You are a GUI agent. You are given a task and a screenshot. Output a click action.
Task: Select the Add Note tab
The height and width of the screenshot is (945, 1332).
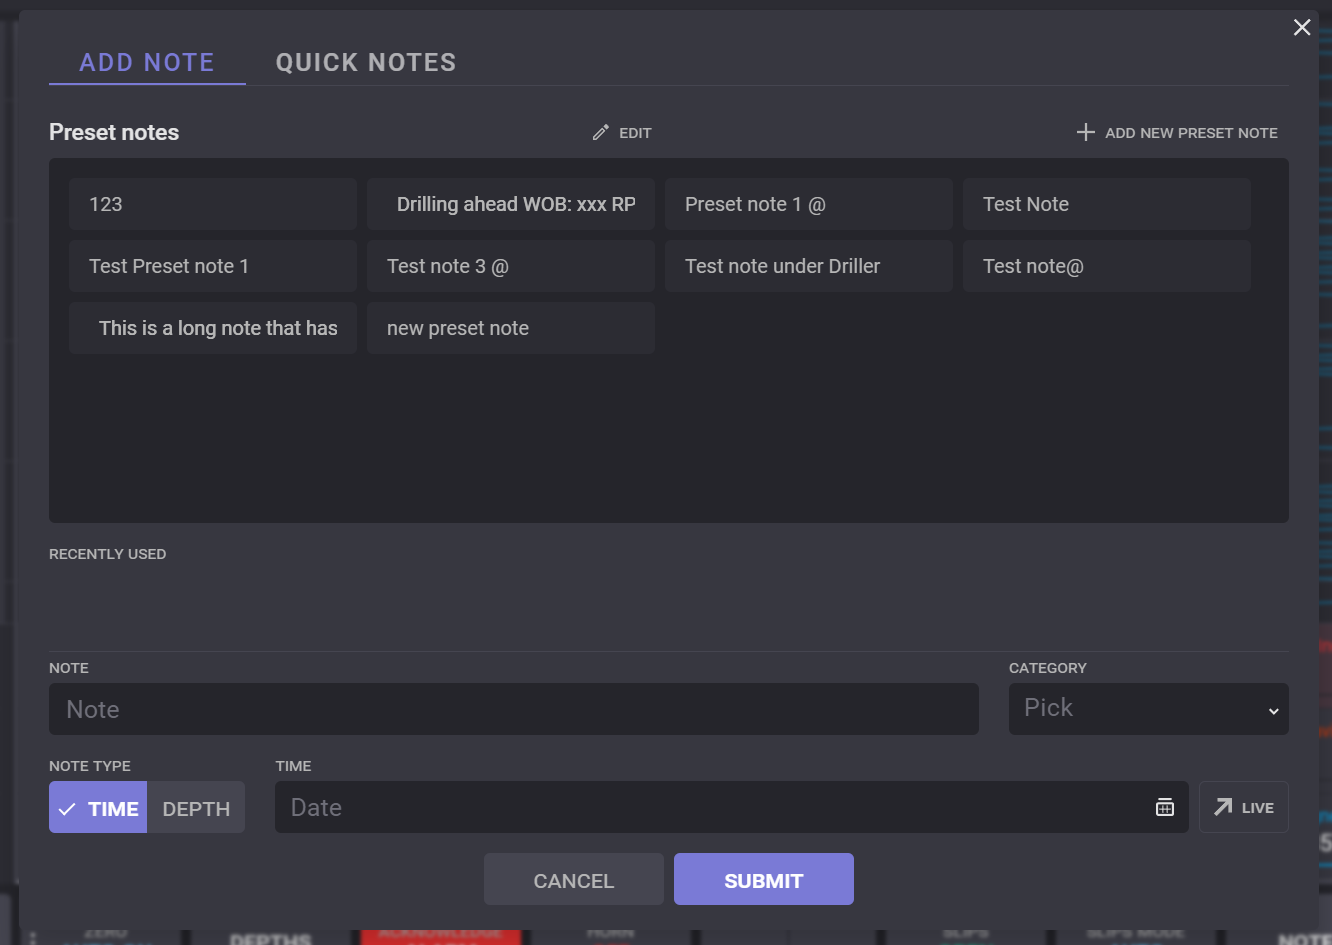point(147,63)
